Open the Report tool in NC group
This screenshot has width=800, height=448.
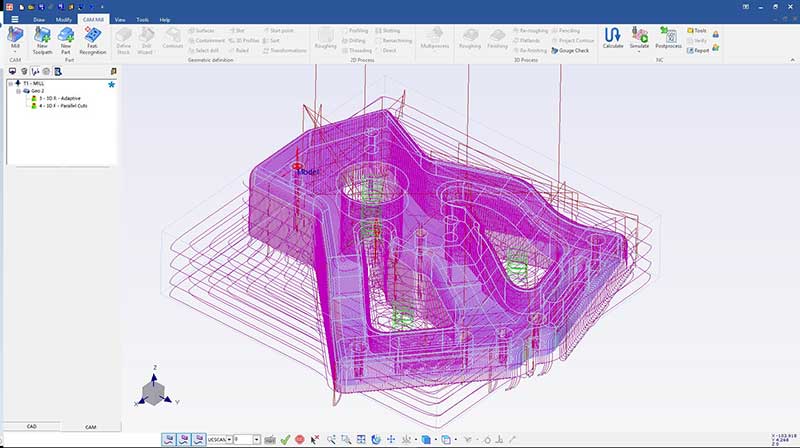pos(696,48)
